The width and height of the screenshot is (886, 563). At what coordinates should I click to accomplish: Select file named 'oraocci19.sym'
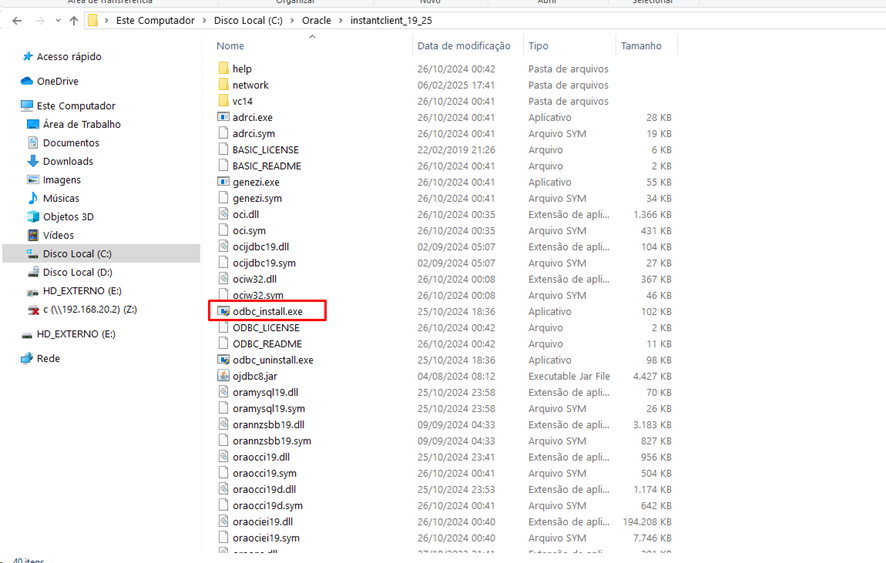(x=264, y=473)
